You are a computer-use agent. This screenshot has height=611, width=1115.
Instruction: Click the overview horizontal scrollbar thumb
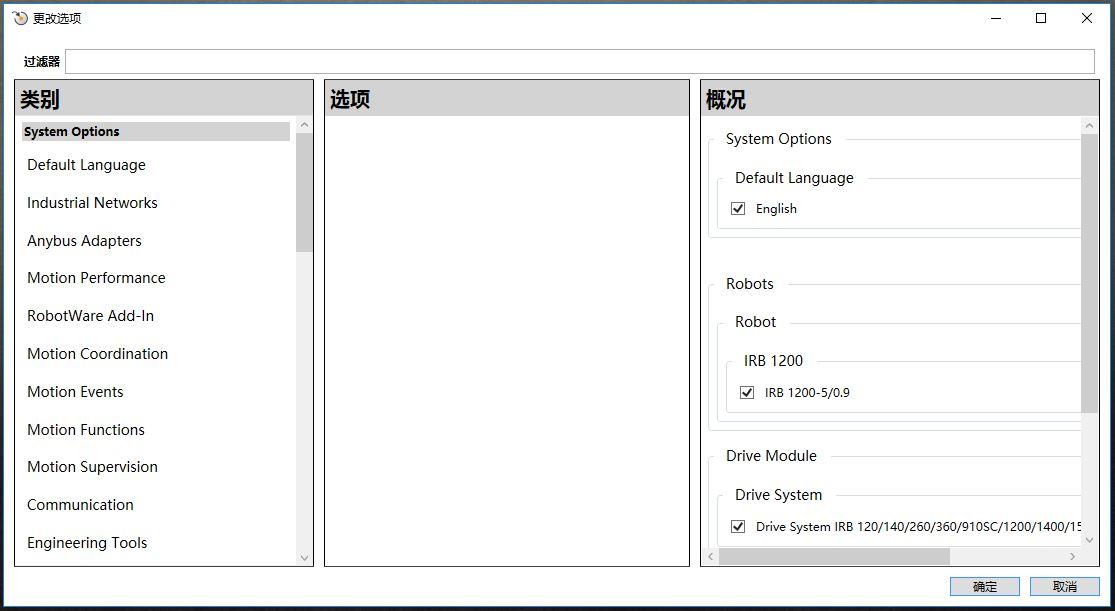pyautogui.click(x=834, y=556)
